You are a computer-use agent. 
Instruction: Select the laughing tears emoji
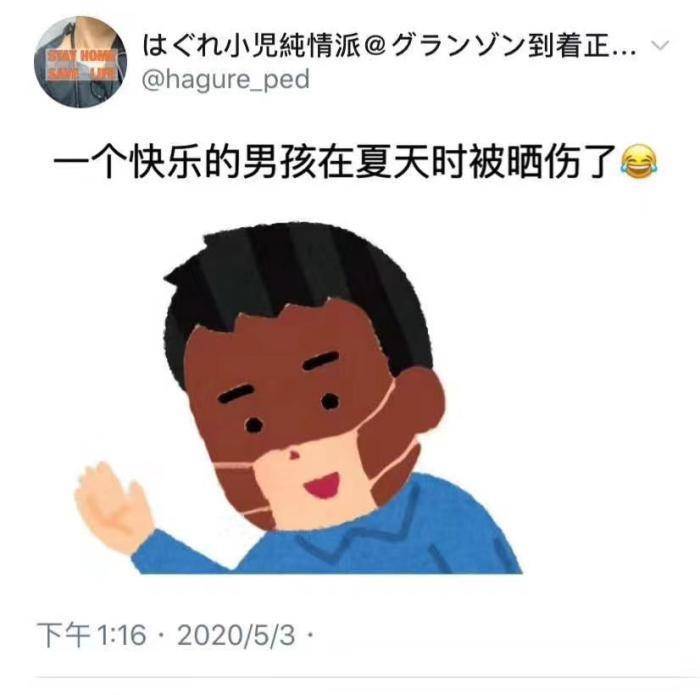click(x=639, y=162)
